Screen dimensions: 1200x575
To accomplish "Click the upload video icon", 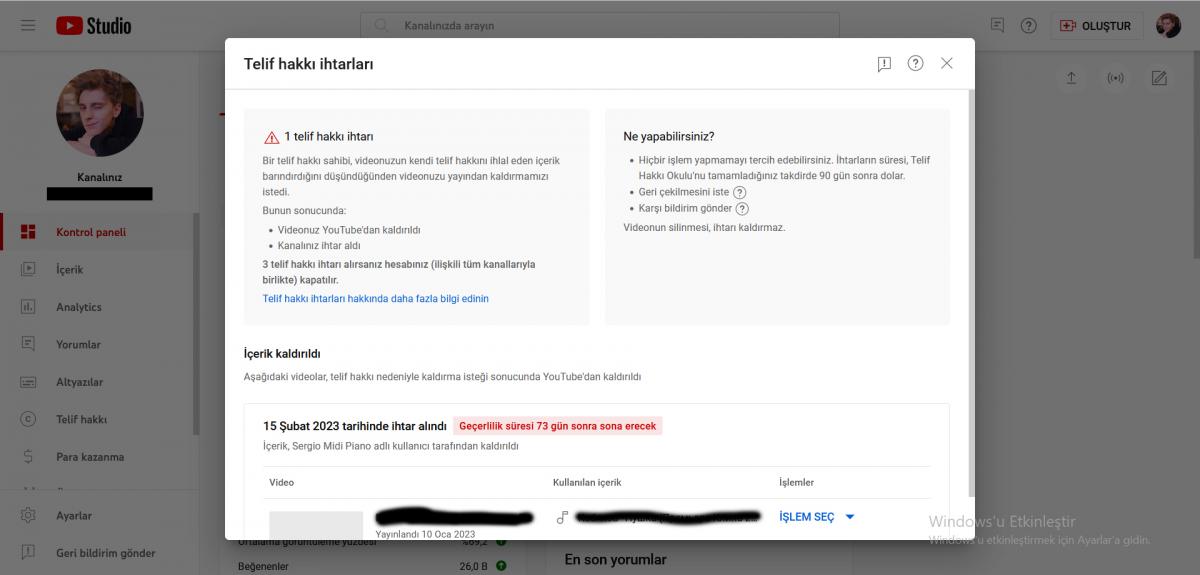I will [x=1071, y=78].
